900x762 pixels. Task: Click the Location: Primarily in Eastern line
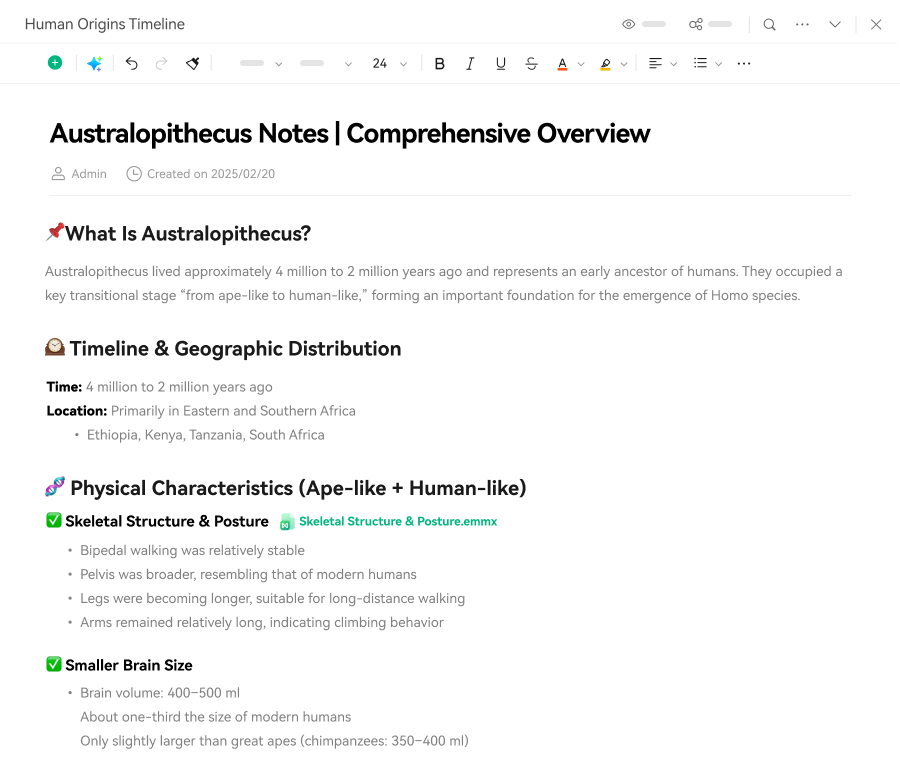coord(201,411)
